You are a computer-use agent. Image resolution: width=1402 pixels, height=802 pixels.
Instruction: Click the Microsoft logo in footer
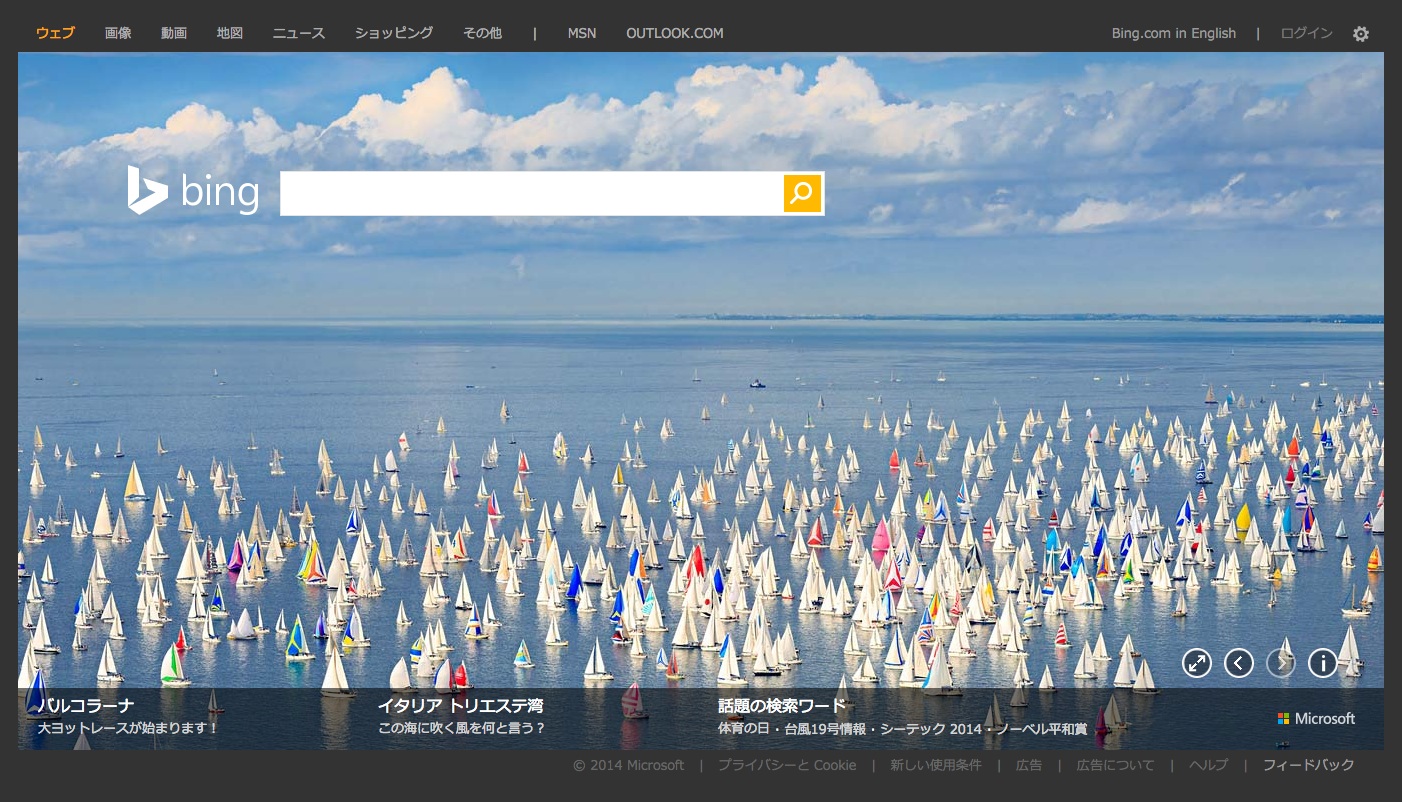(x=1316, y=719)
